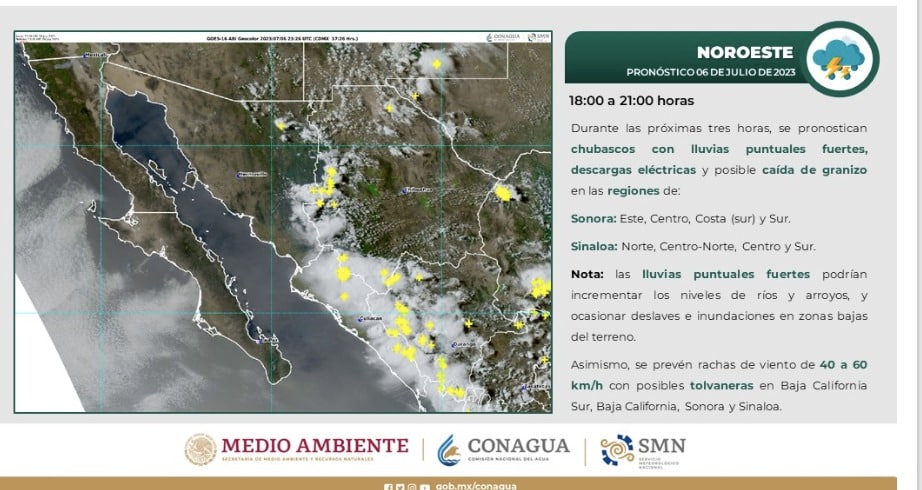The height and width of the screenshot is (490, 922).
Task: Click the tolvaneras highlighted word
Action: point(721,386)
